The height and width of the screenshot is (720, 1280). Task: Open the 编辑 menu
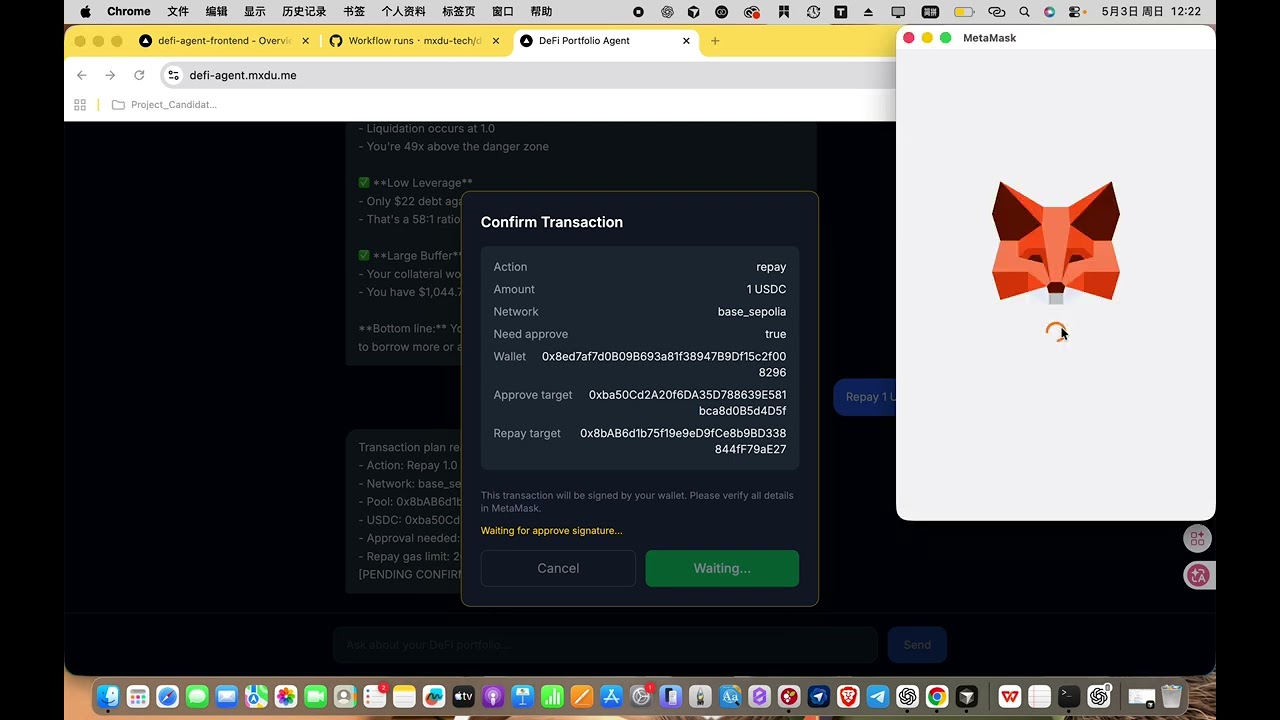pos(216,12)
